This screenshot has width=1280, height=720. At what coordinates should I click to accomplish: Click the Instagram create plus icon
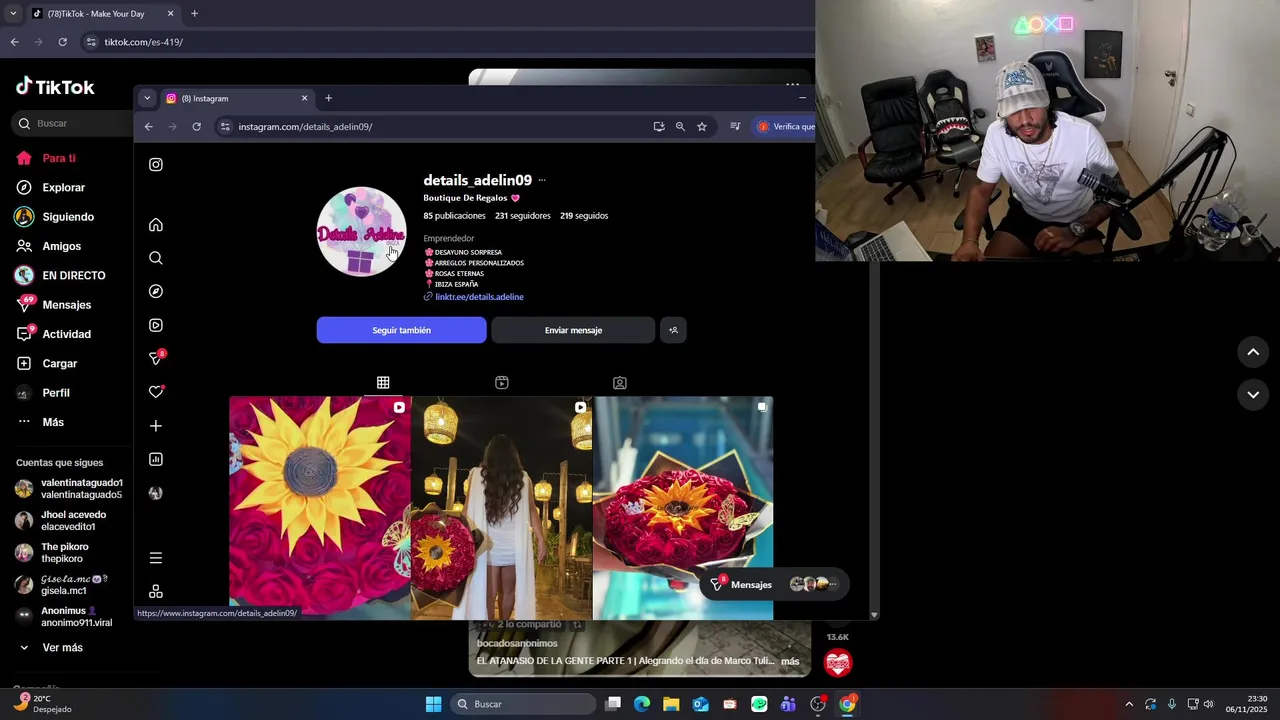click(x=156, y=426)
